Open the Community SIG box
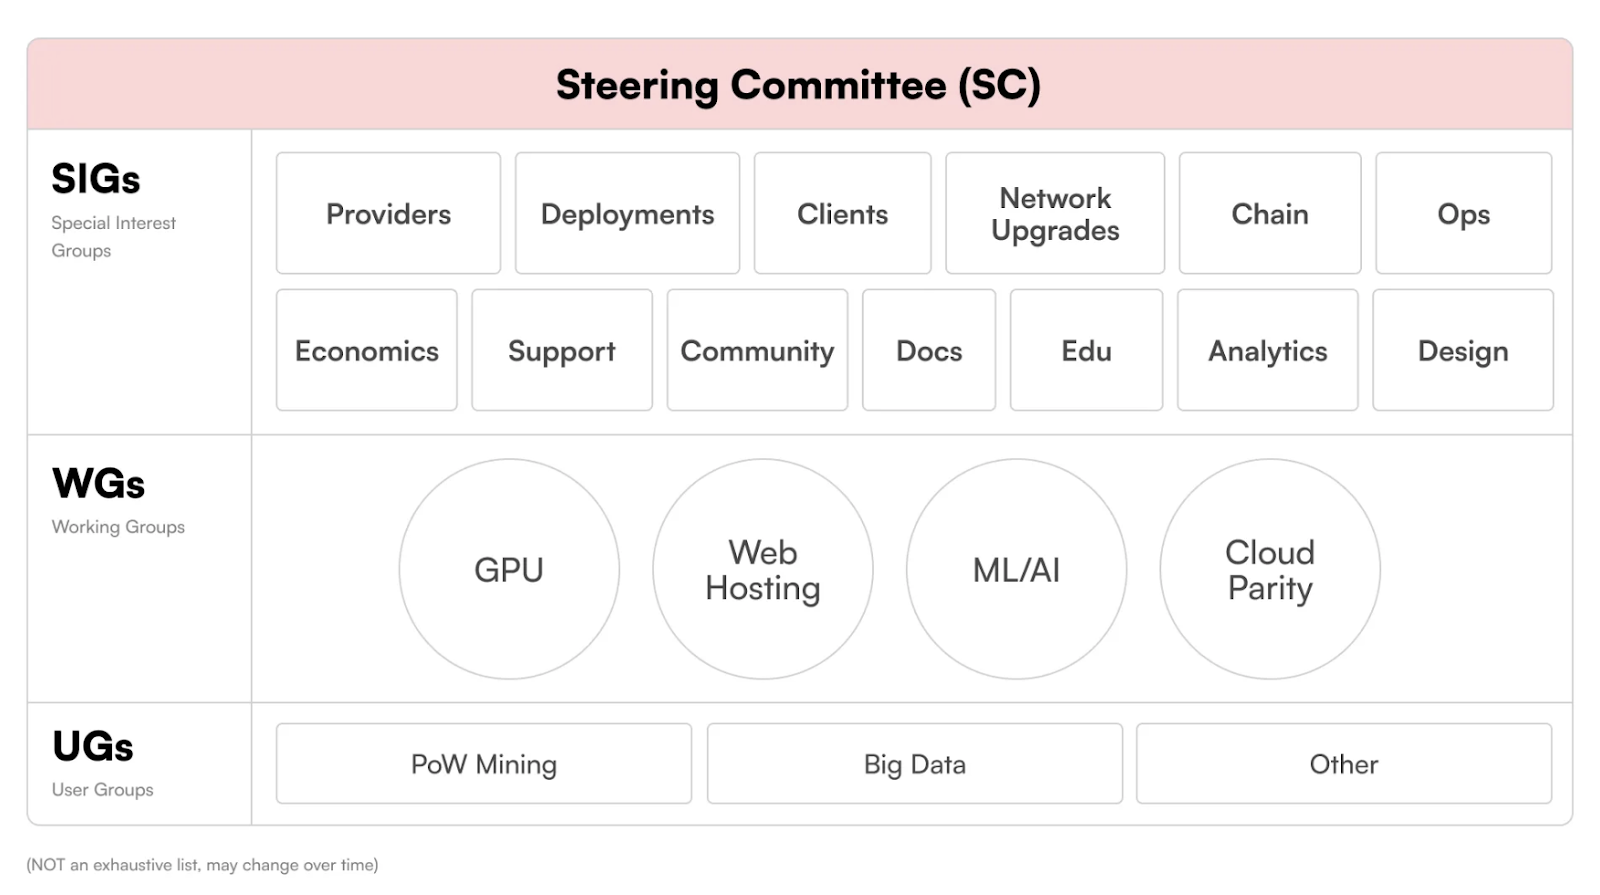The image size is (1600, 895). tap(757, 351)
